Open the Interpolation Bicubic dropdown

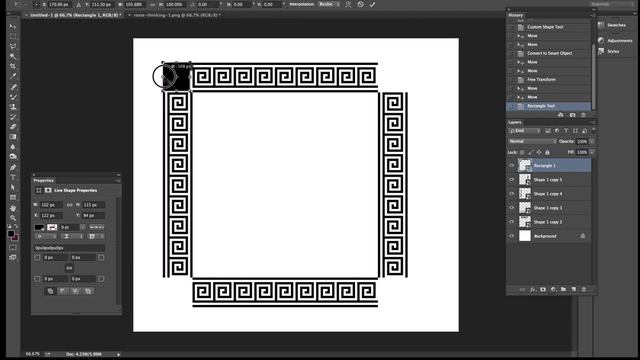pyautogui.click(x=329, y=4)
